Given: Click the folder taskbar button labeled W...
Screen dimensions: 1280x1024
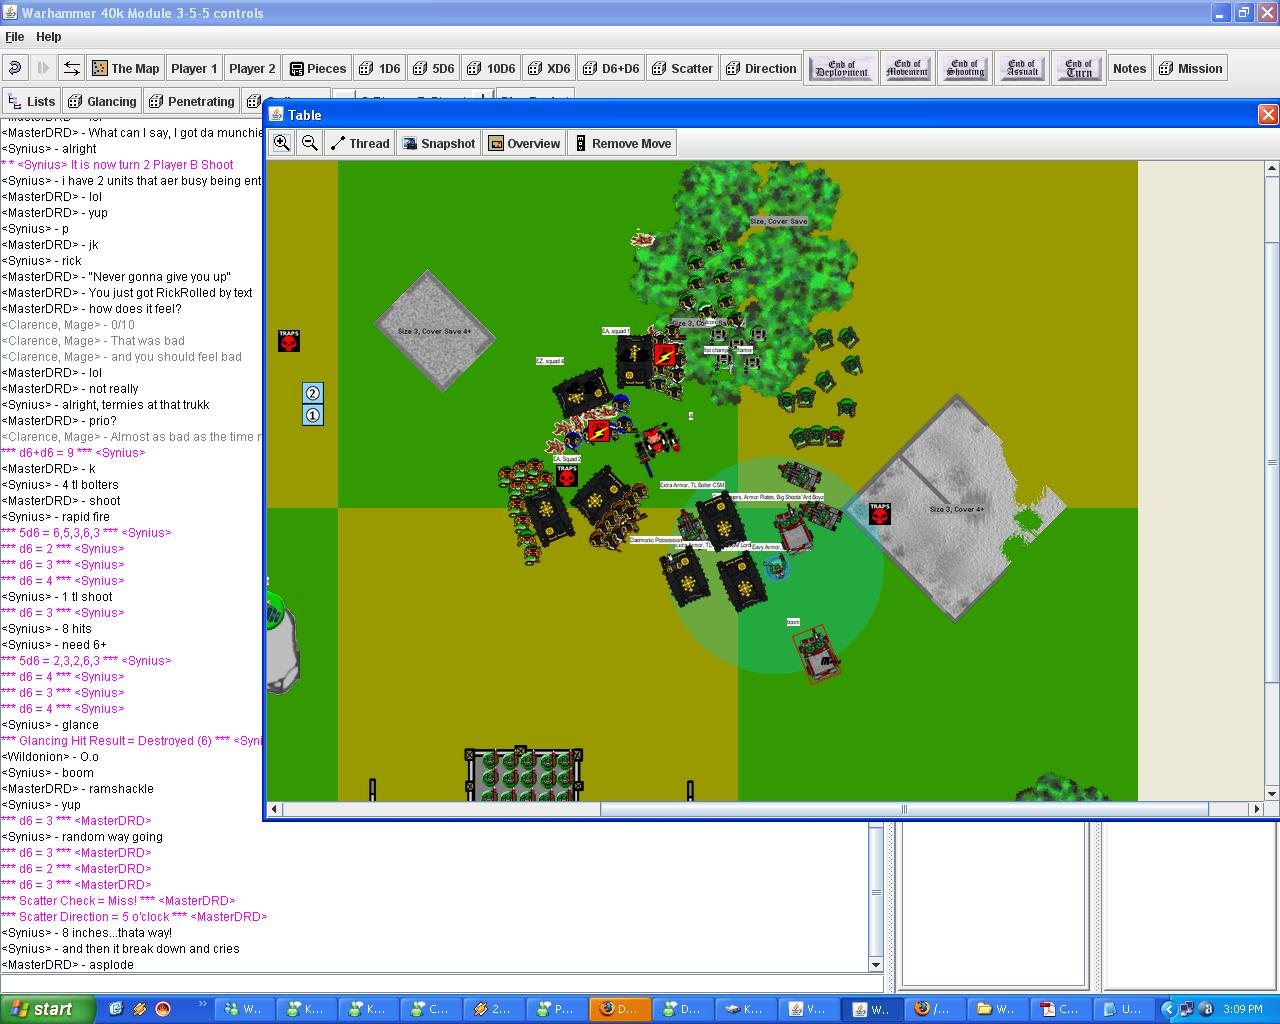Looking at the screenshot, I should [x=996, y=1009].
